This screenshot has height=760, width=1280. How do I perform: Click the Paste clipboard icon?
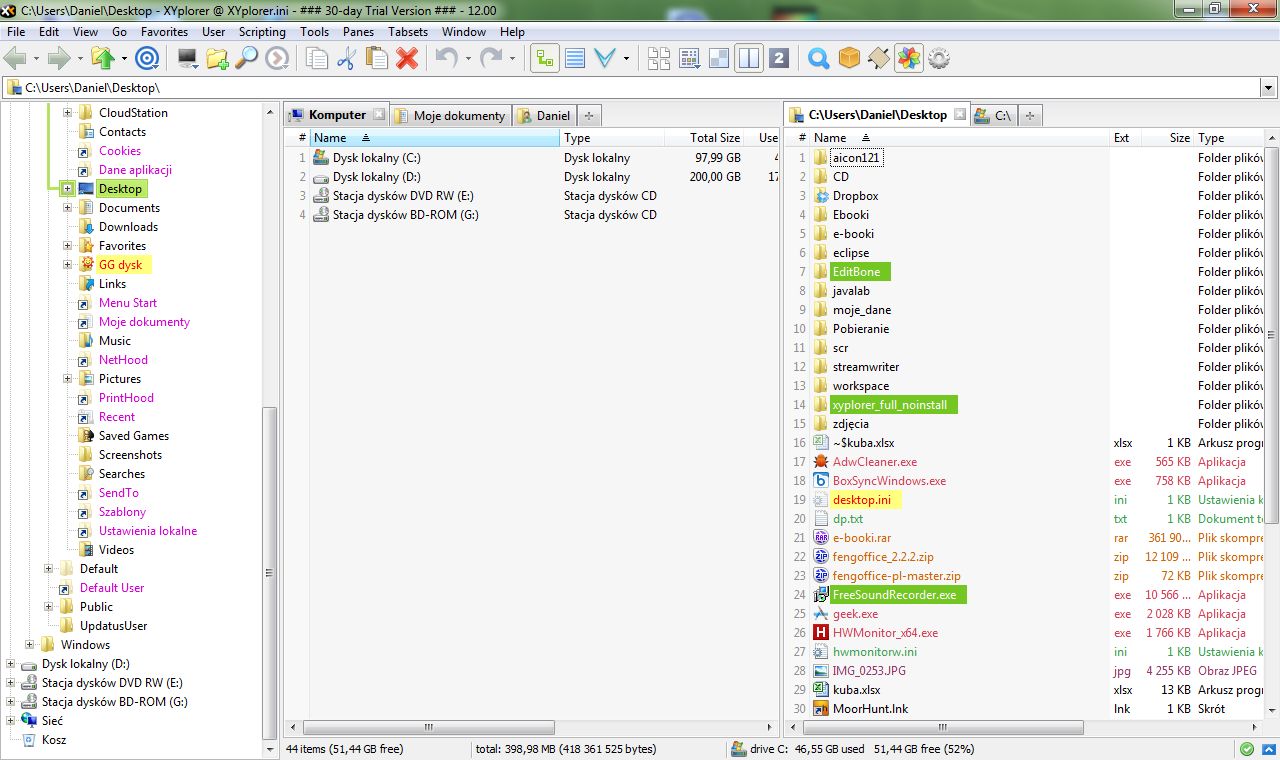[x=376, y=58]
